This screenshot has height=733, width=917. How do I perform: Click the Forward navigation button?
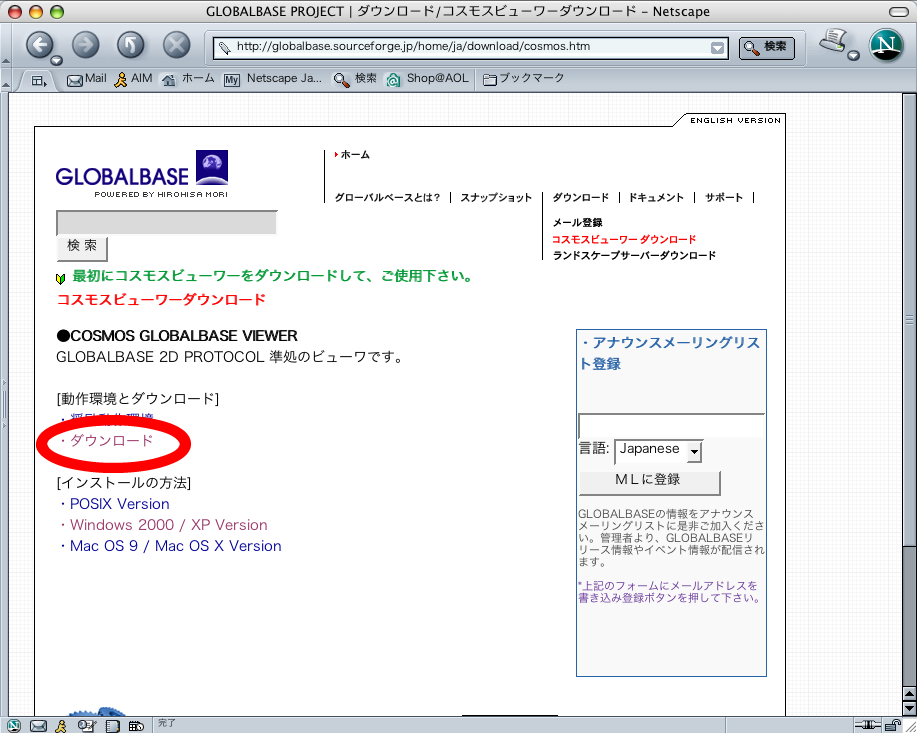(x=85, y=45)
